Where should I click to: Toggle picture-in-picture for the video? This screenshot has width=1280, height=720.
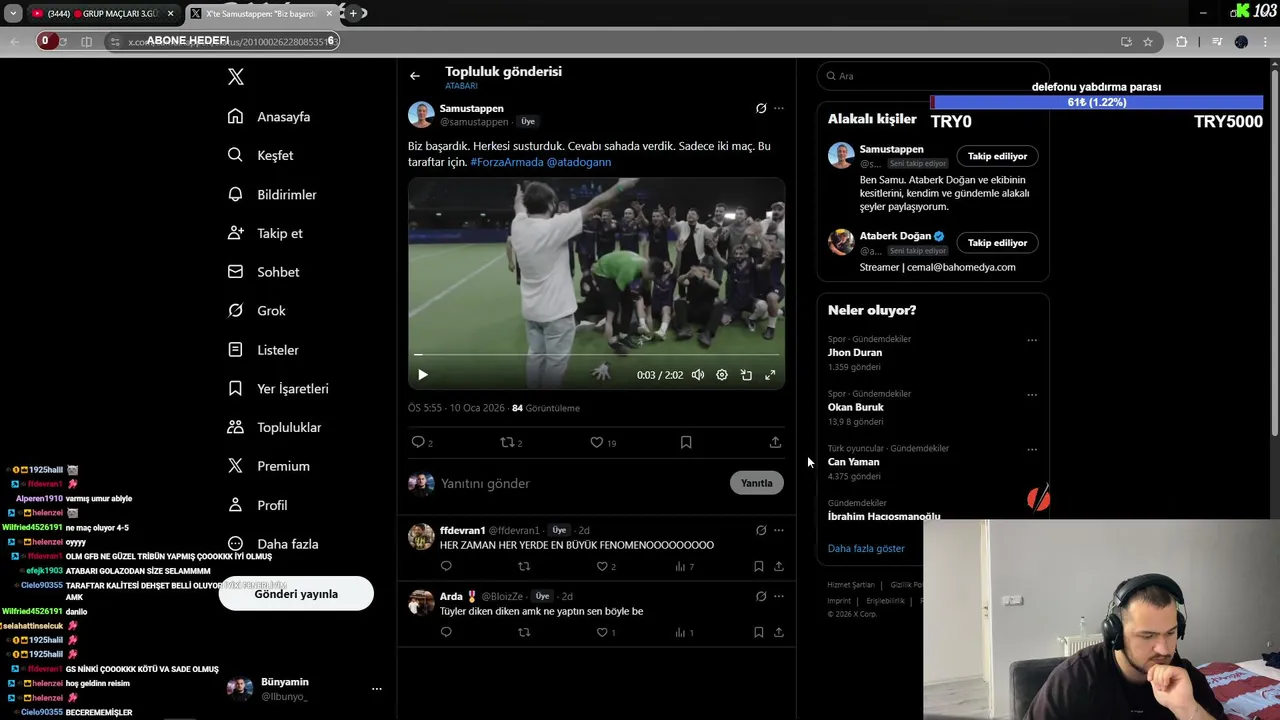click(746, 375)
